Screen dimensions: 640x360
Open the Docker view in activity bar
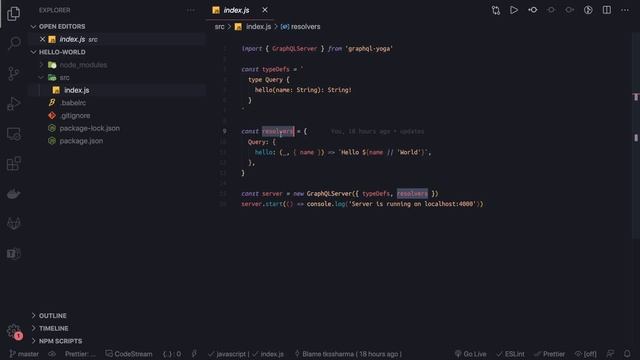pyautogui.click(x=13, y=193)
